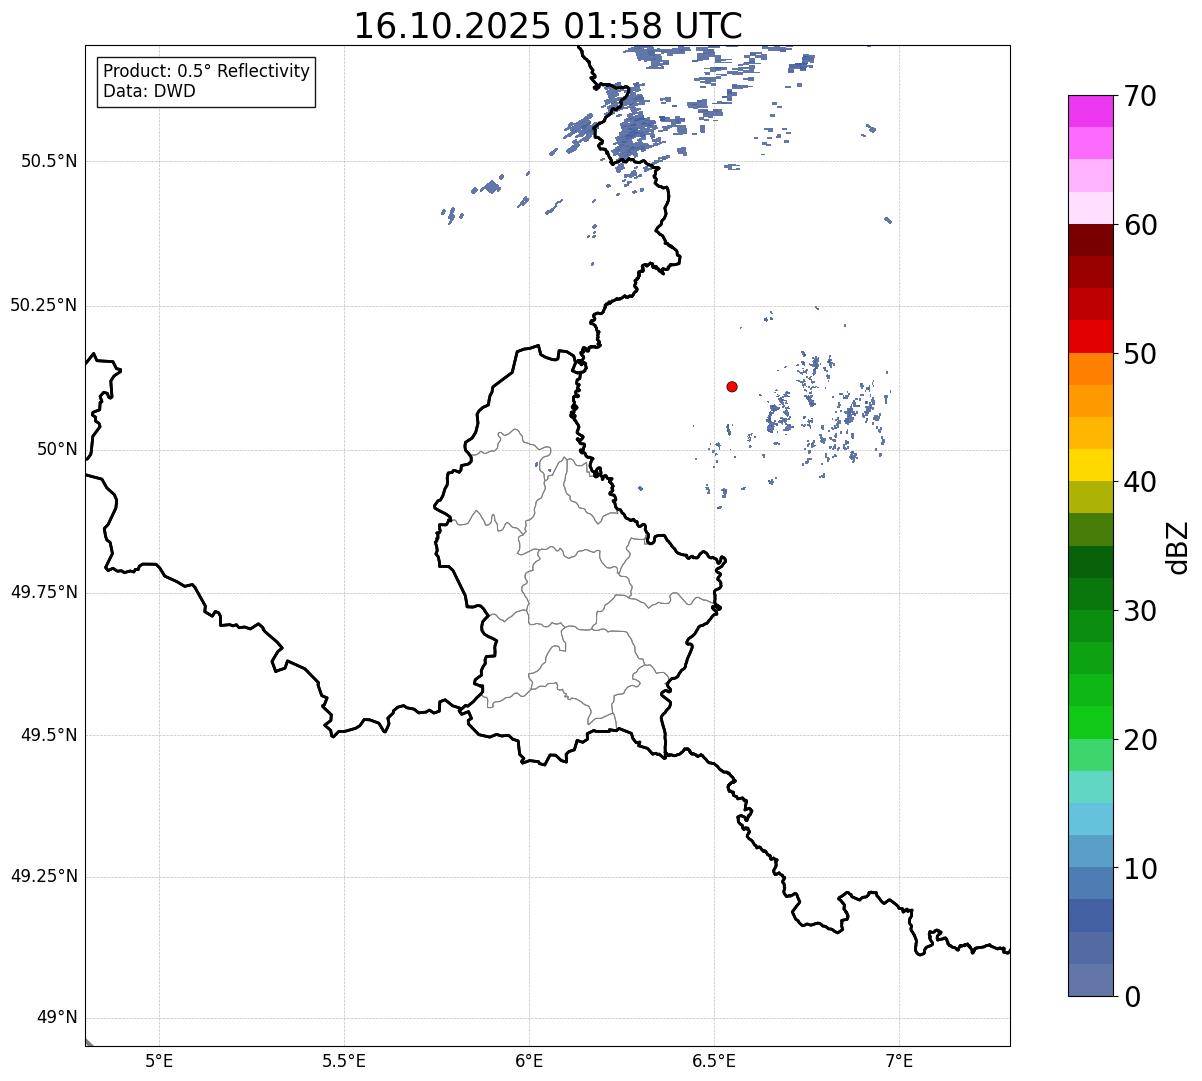Click the slate blue bottom colorbar swatch
The width and height of the screenshot is (1202, 1081).
click(1090, 980)
